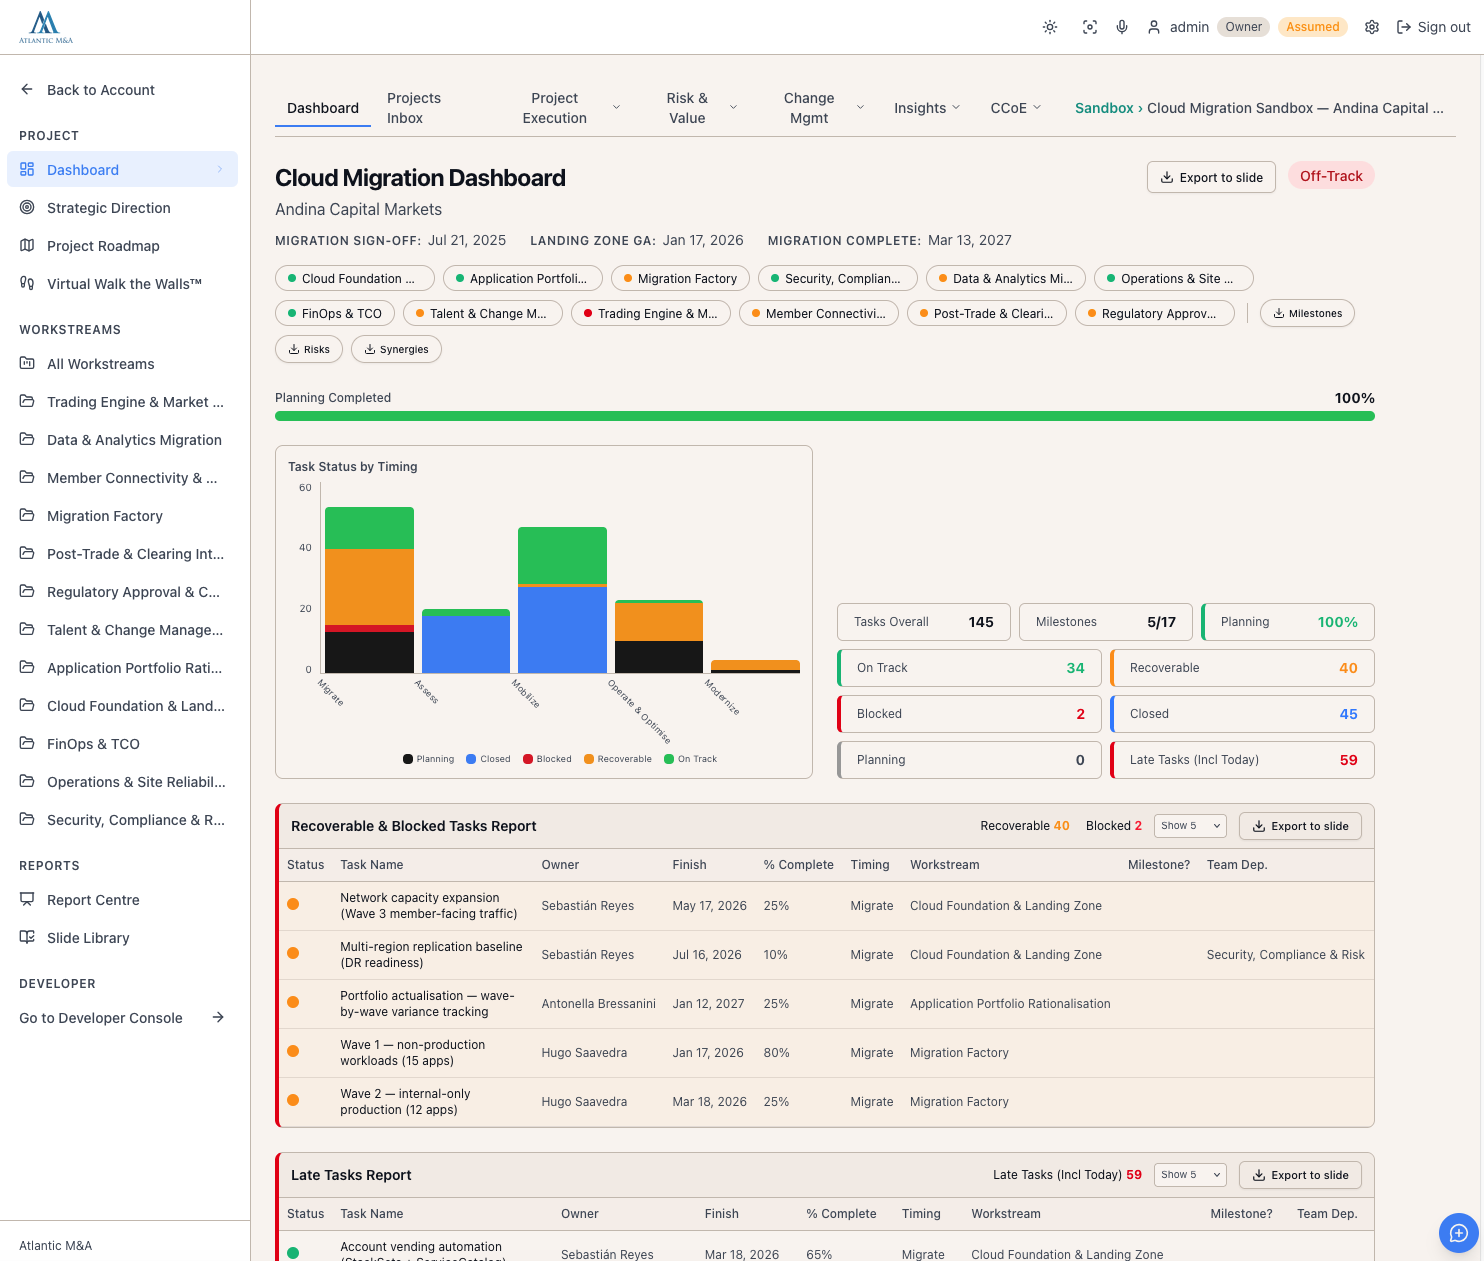Open the CCoE dropdown menu
This screenshot has height=1261, width=1484.
click(x=1016, y=108)
